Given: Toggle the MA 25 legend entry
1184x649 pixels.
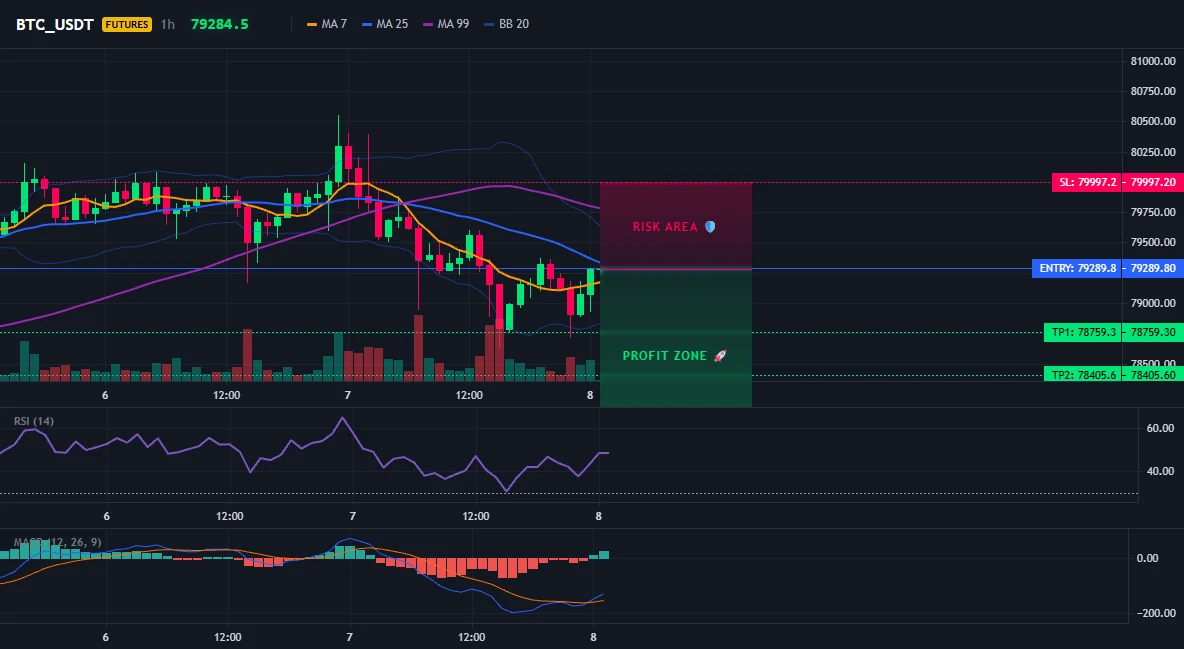Looking at the screenshot, I should (385, 24).
